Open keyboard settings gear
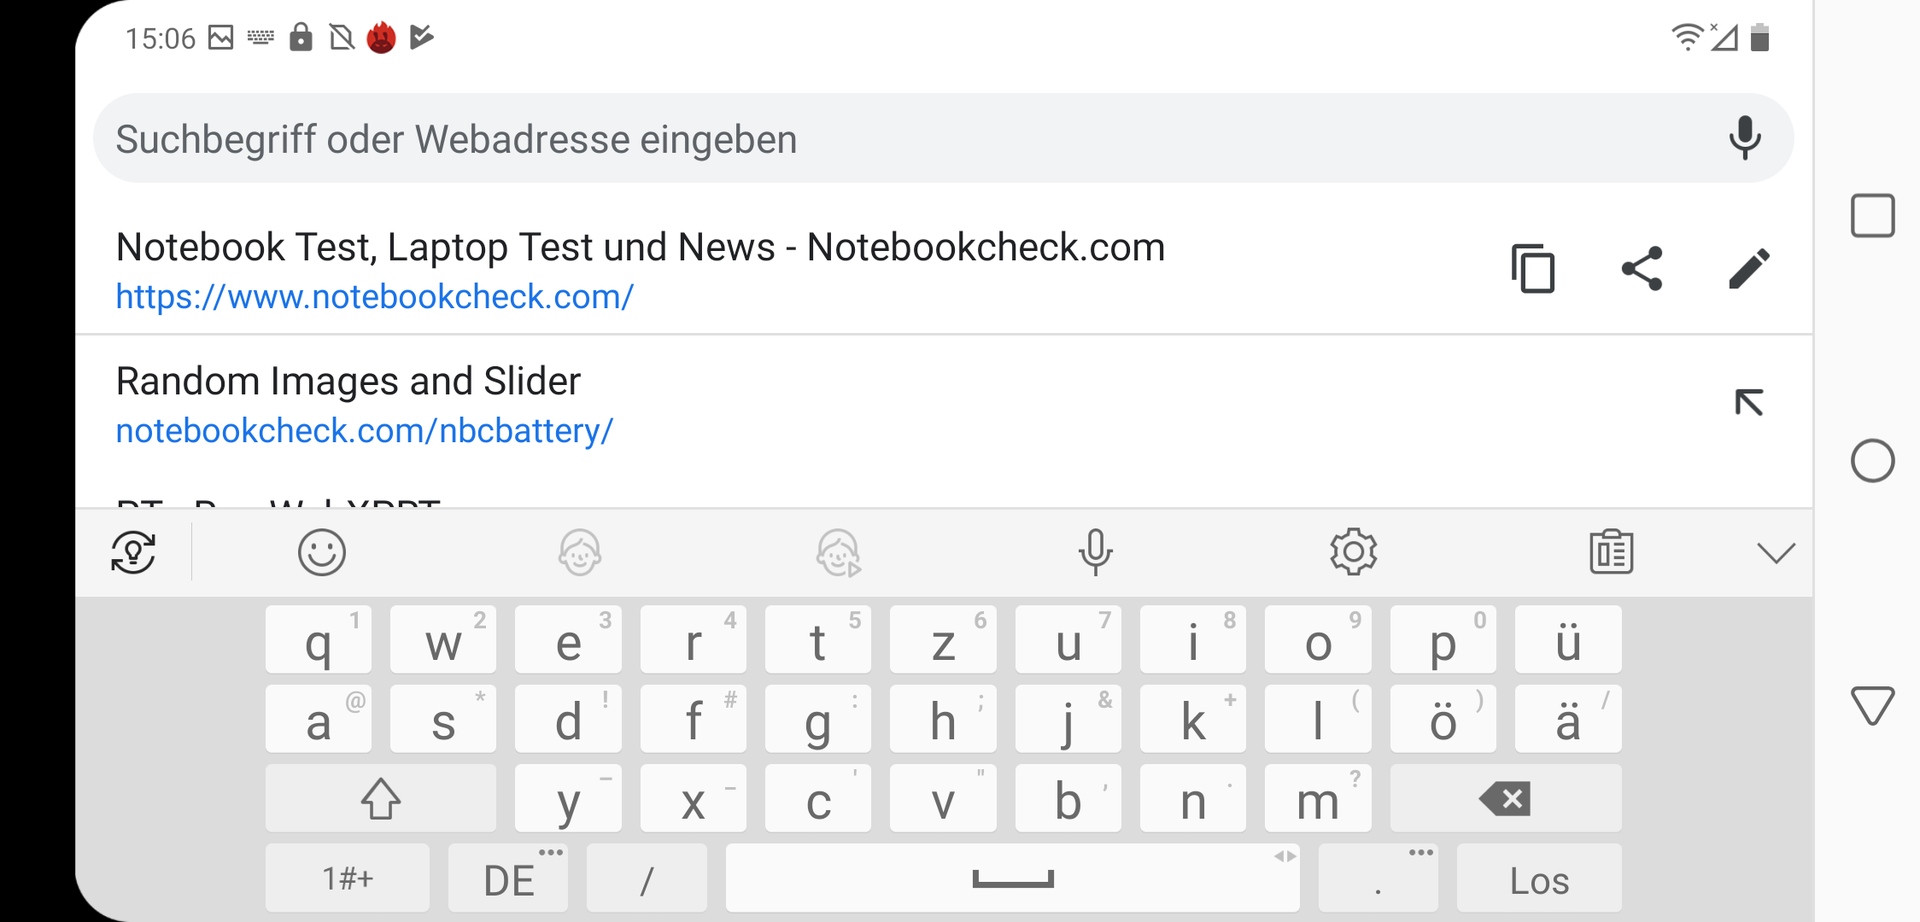Image resolution: width=1920 pixels, height=922 pixels. tap(1353, 552)
